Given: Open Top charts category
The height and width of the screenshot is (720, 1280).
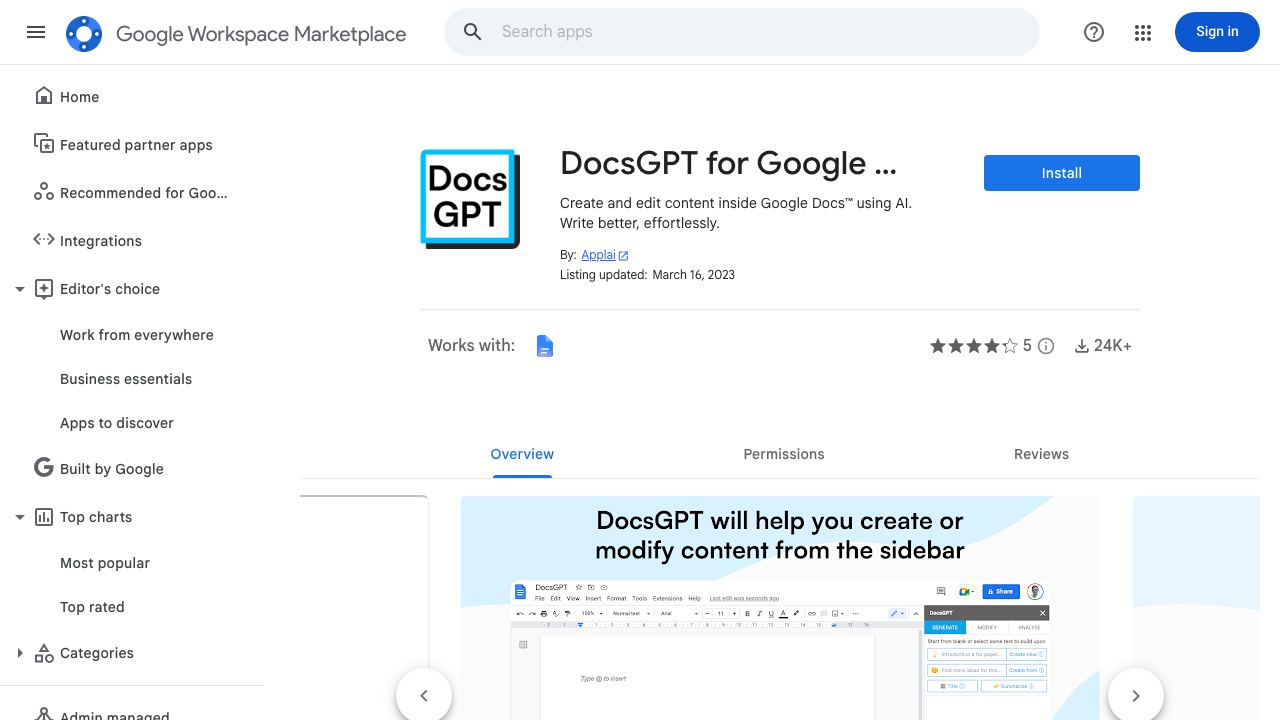Looking at the screenshot, I should tap(96, 517).
